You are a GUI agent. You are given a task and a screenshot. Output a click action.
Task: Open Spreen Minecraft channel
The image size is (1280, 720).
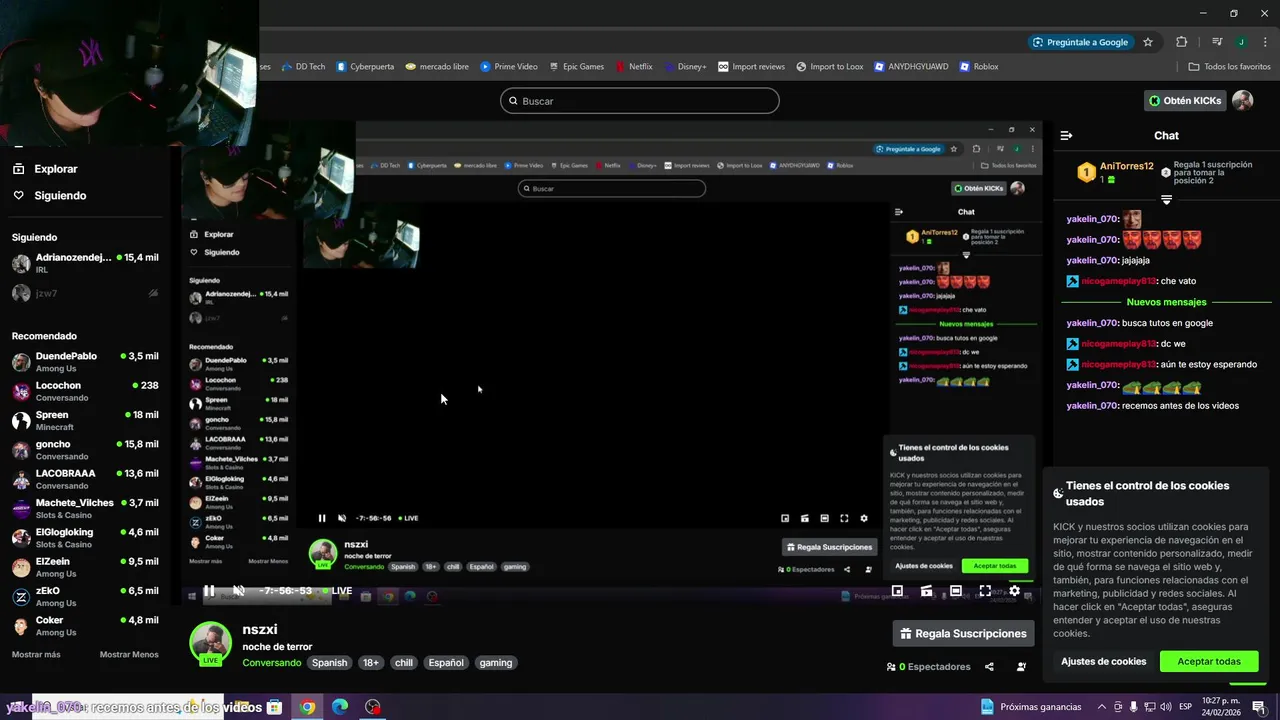[x=85, y=420]
